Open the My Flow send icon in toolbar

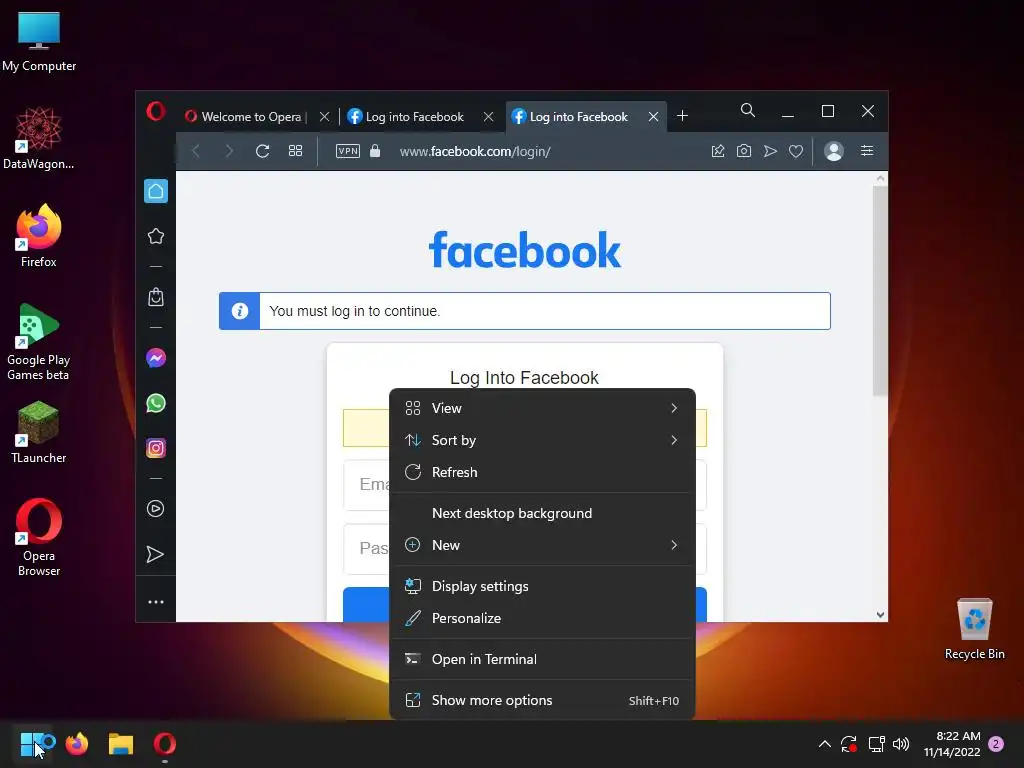click(770, 151)
